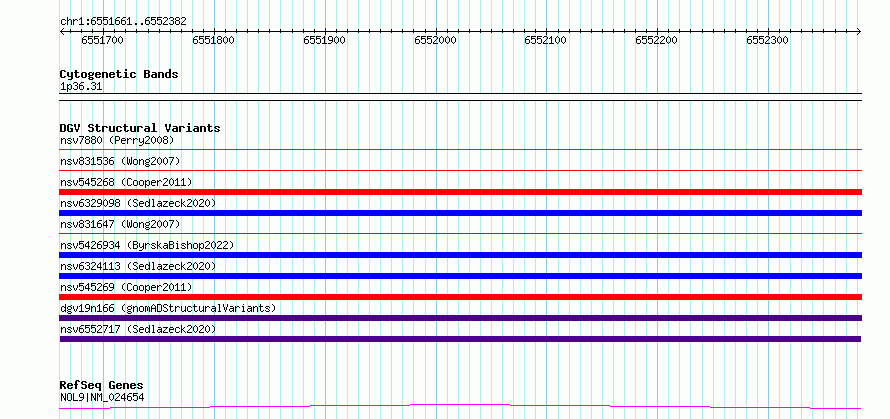The image size is (890, 419).
Task: Click the thick red bar under nsv545268
Action: [x=460, y=192]
